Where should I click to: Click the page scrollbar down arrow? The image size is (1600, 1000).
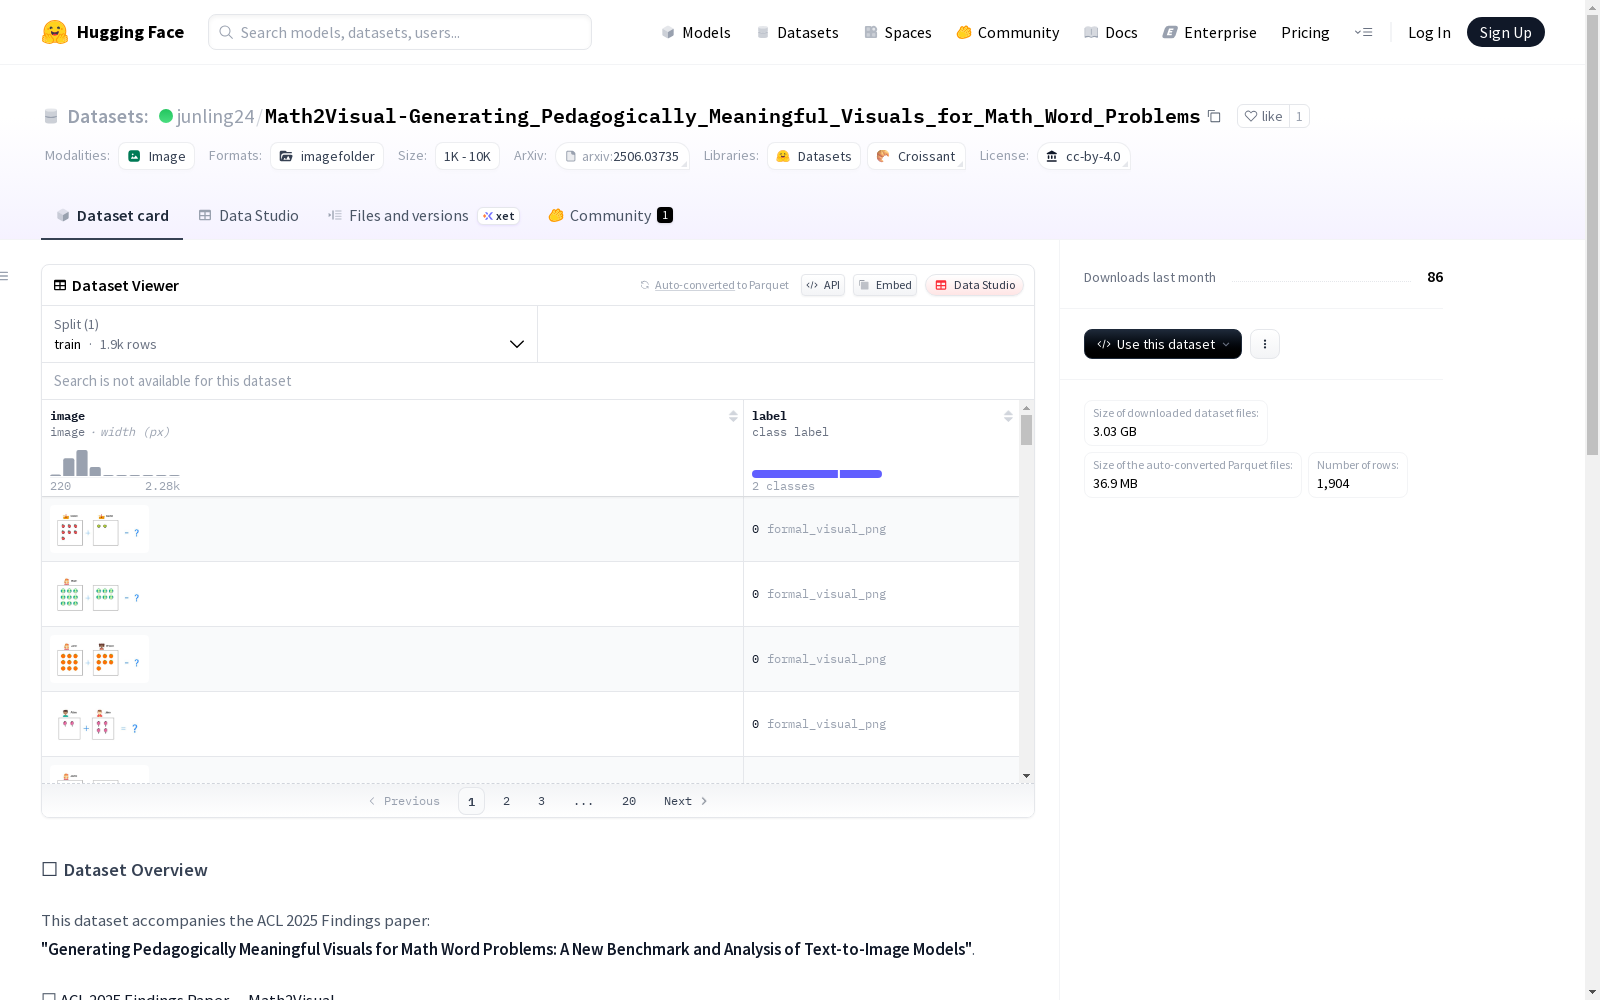pos(1592,992)
